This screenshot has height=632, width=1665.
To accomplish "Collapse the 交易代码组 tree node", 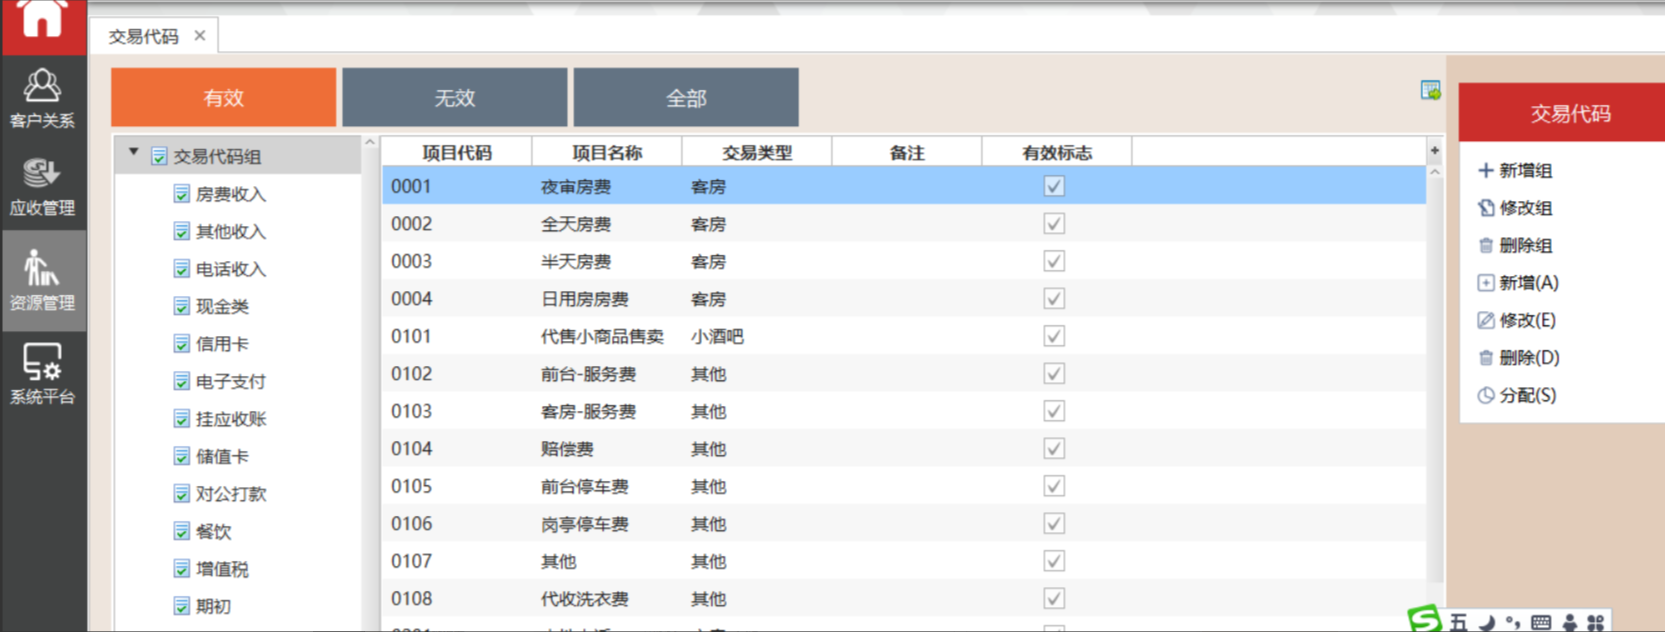I will pyautogui.click(x=133, y=153).
